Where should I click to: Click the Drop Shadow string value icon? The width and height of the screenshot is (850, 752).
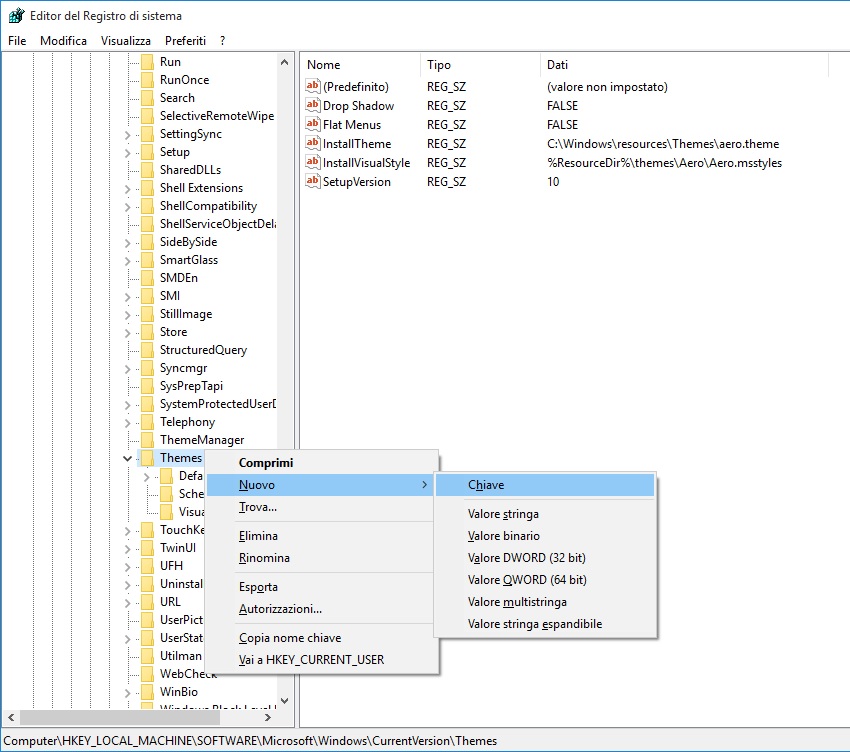click(312, 106)
